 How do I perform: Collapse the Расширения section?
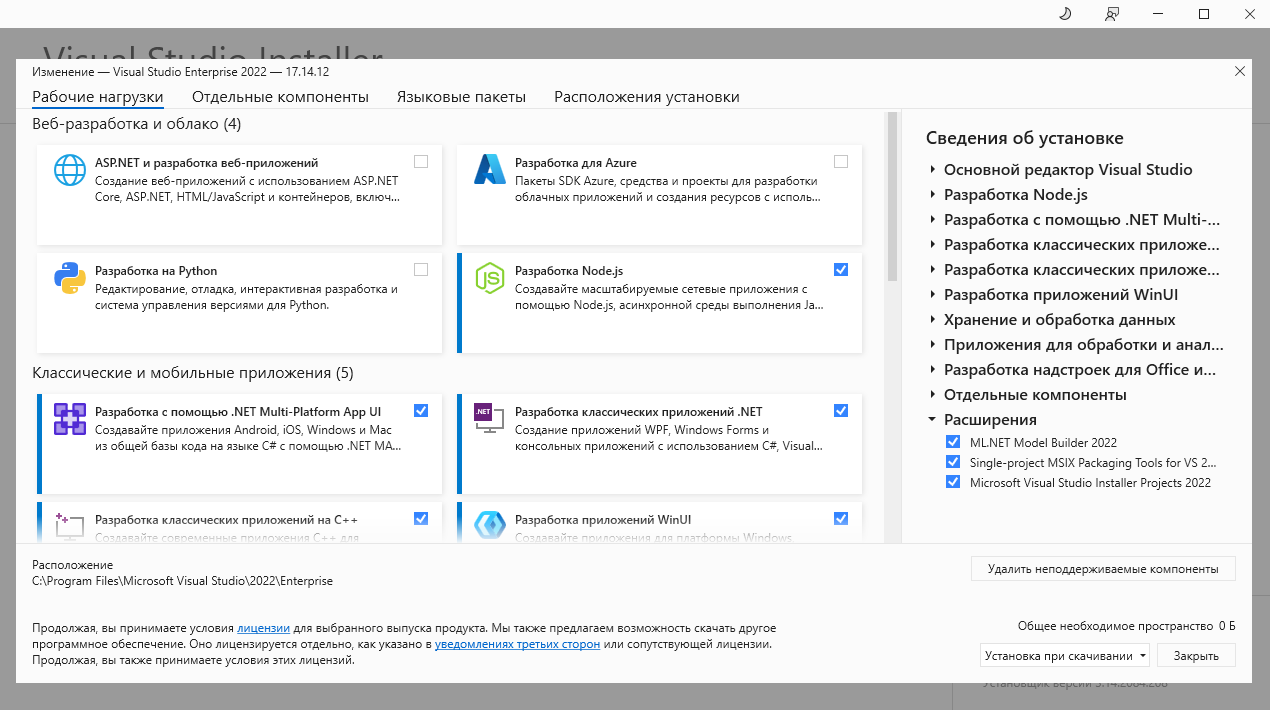click(932, 420)
